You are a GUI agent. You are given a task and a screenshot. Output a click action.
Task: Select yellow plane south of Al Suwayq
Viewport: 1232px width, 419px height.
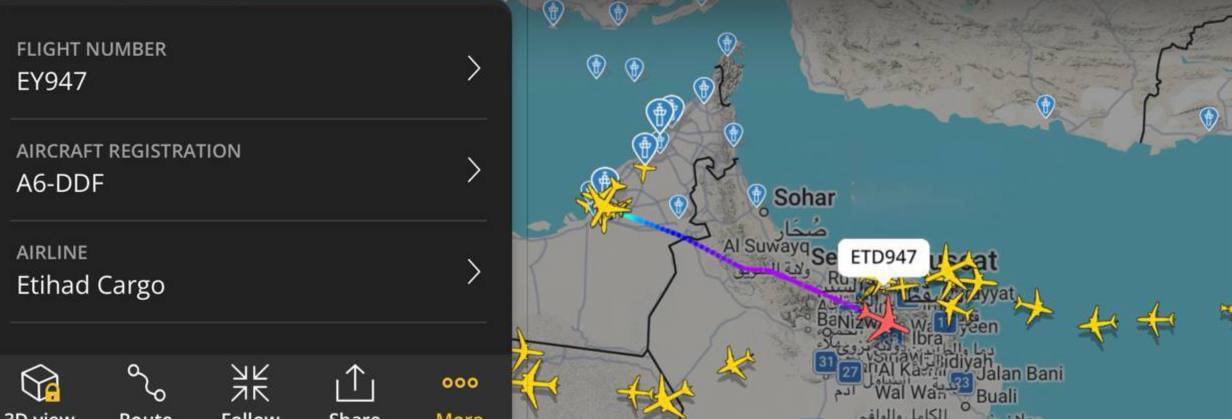(736, 362)
